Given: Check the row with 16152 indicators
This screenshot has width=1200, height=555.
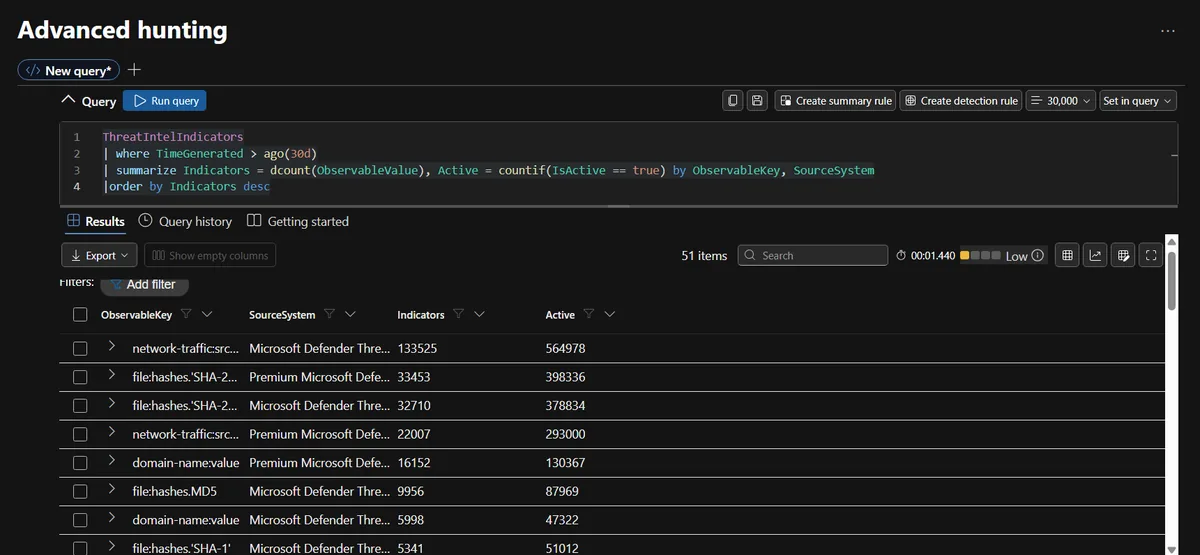Looking at the screenshot, I should [x=80, y=463].
